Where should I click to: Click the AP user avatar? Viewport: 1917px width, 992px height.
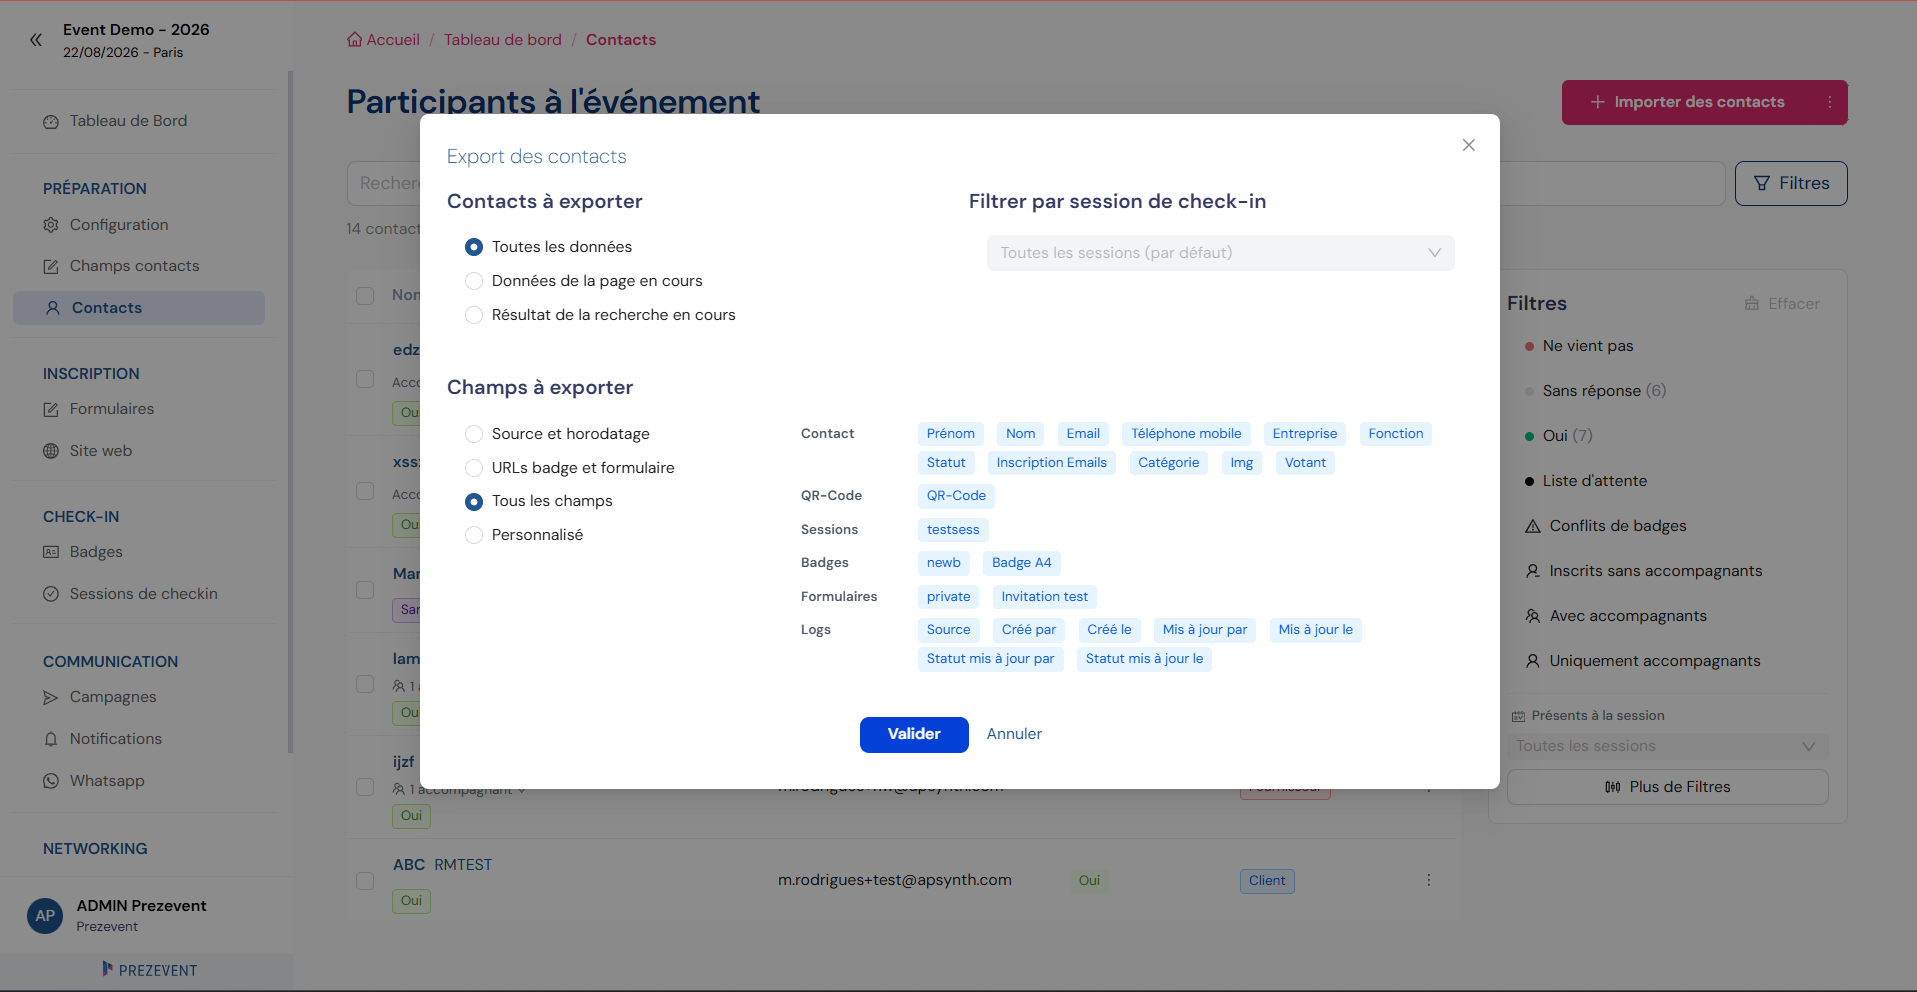45,915
